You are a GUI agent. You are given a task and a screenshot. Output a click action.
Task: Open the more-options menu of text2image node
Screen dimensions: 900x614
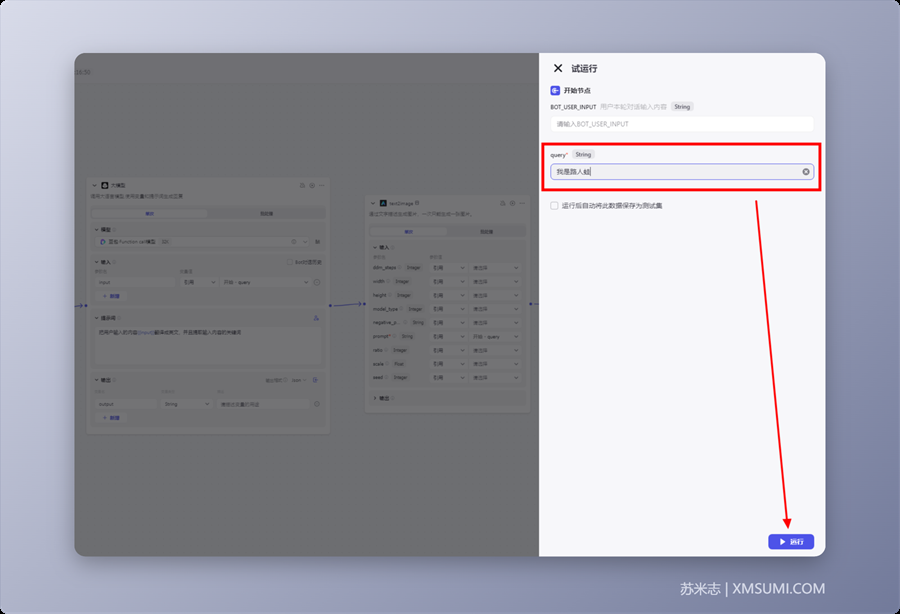[x=522, y=203]
